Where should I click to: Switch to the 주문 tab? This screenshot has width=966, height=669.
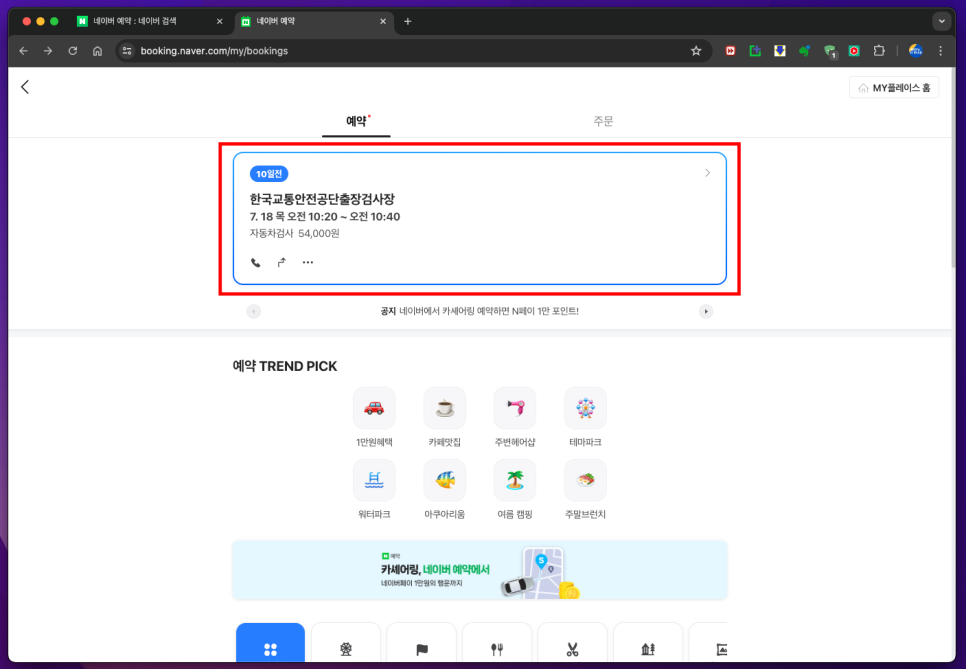tap(603, 121)
